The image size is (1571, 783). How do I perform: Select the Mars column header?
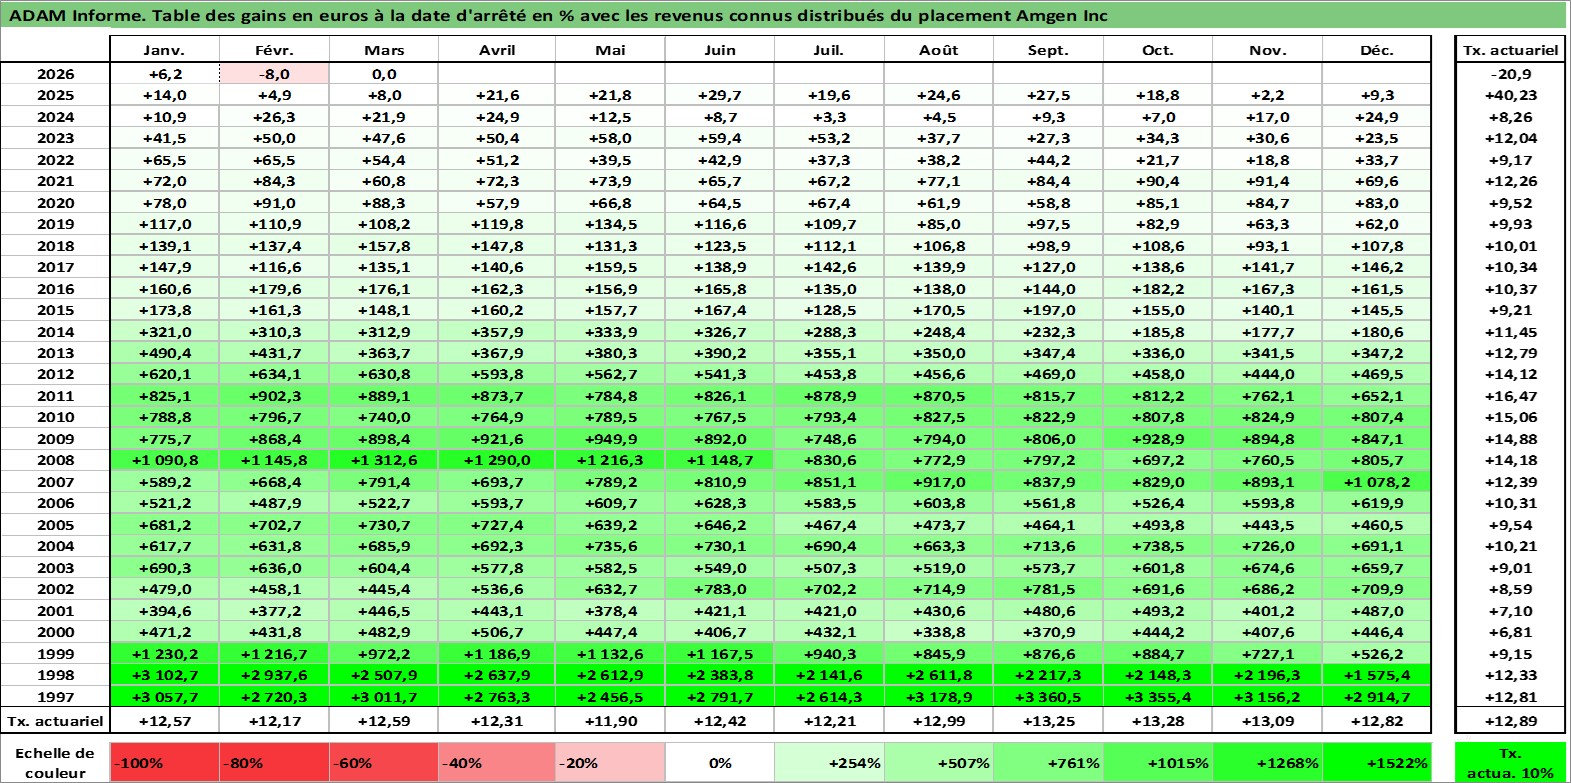(384, 50)
